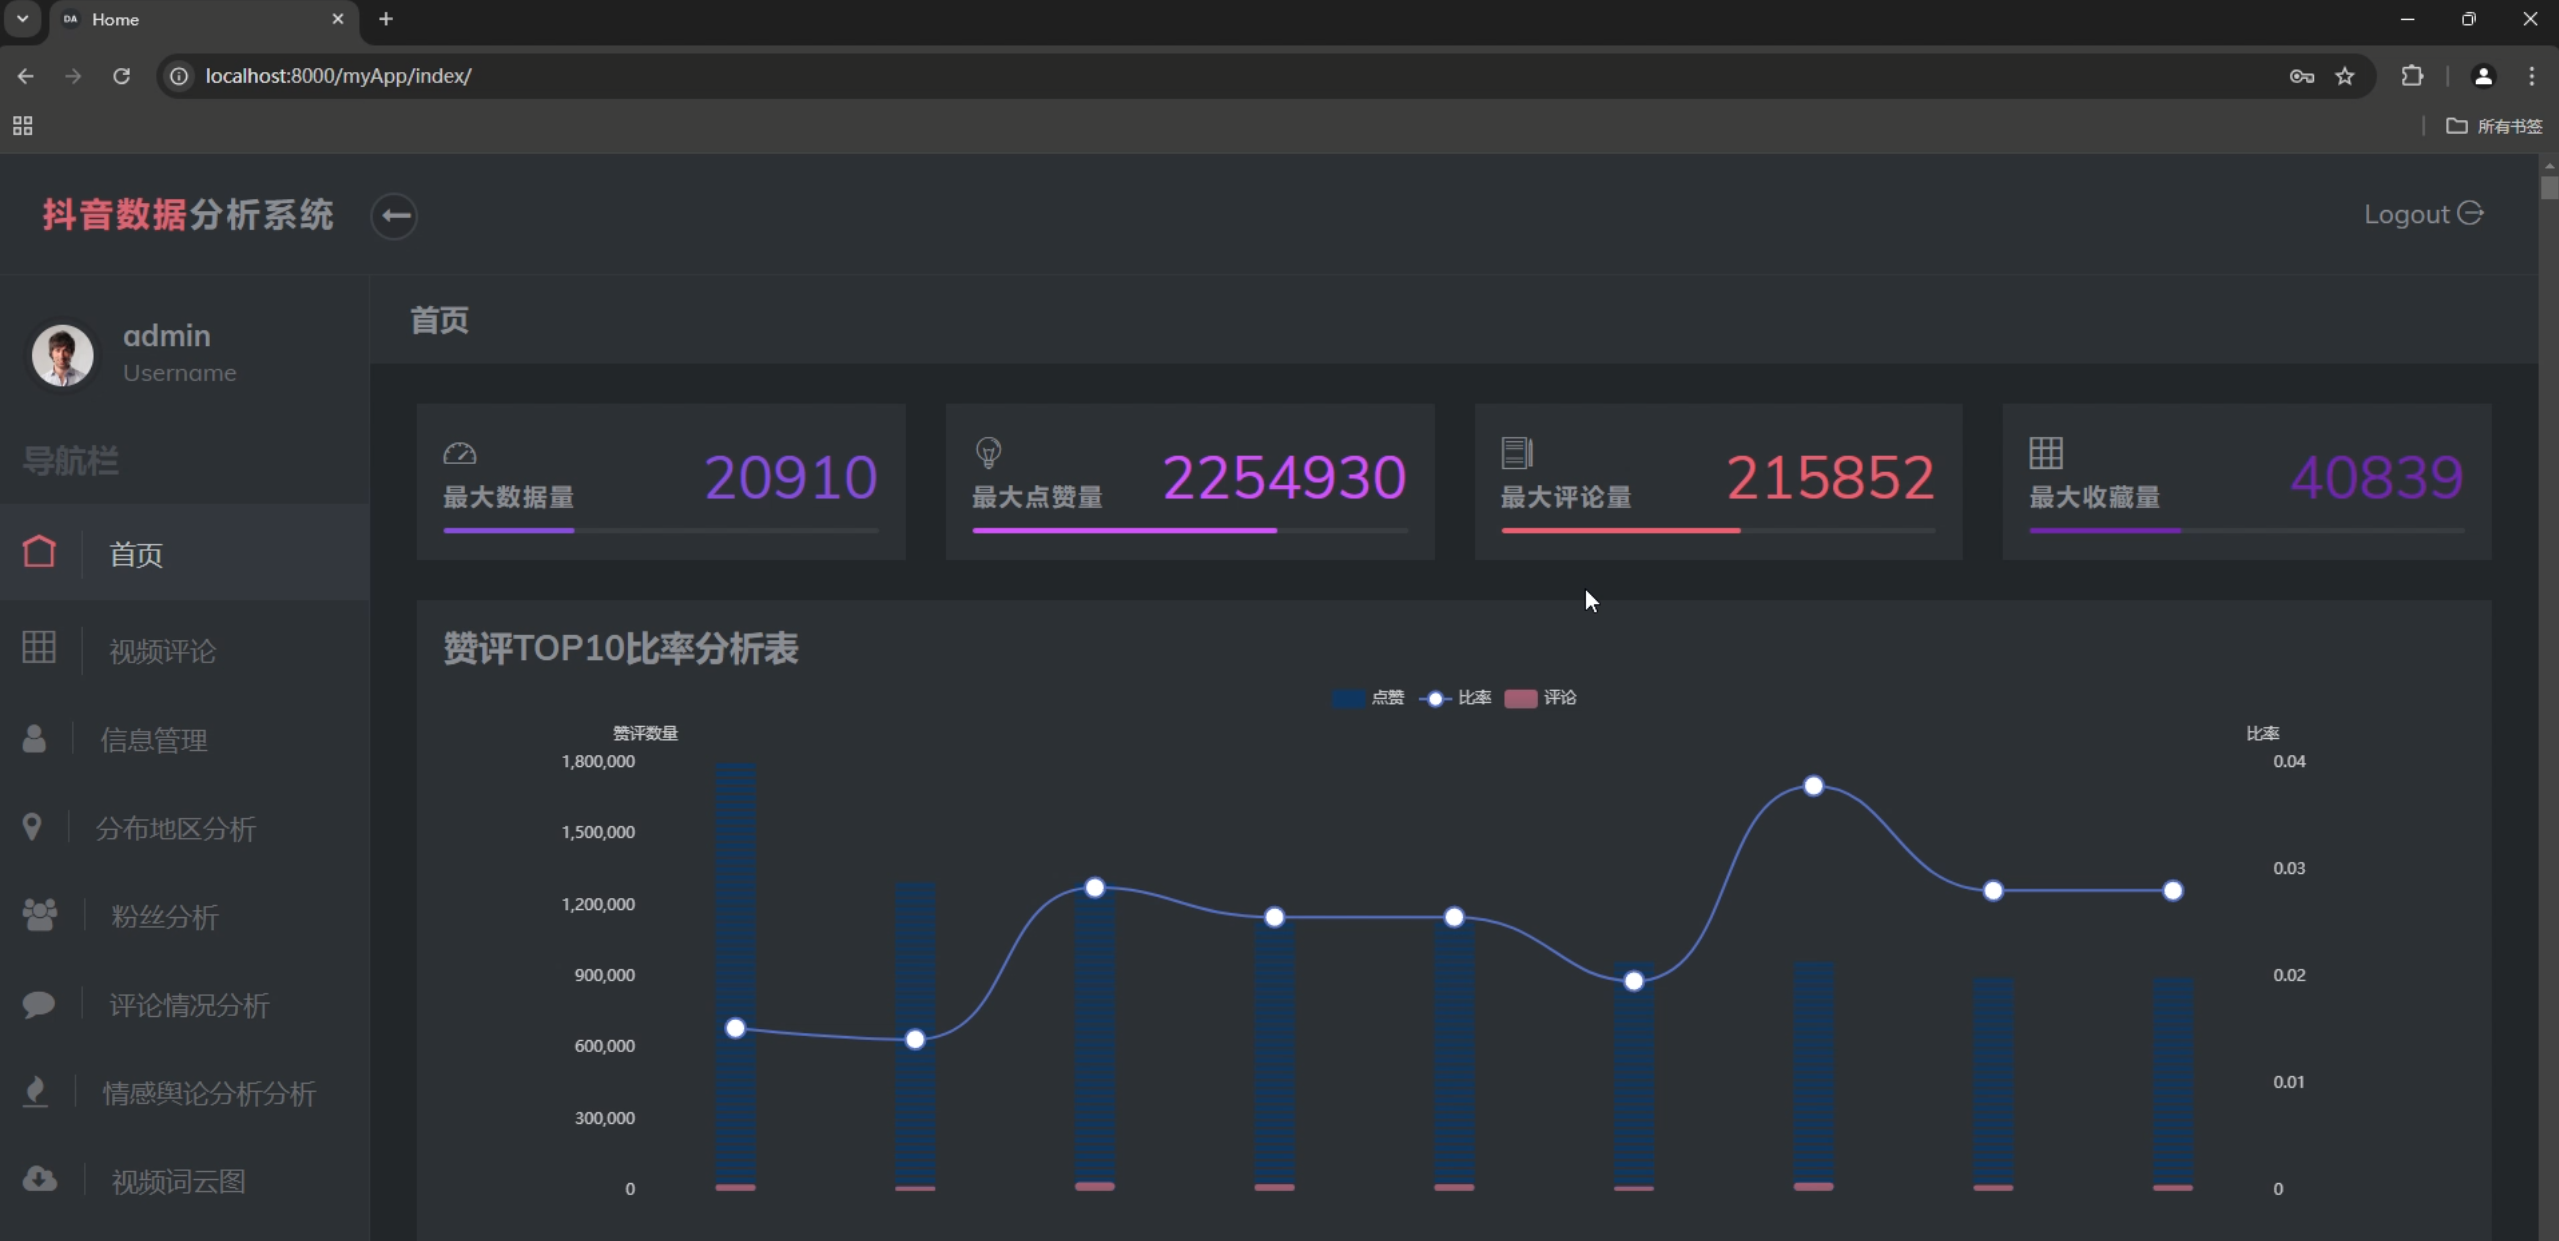Screen dimensions: 2559x1241
Task: Reload the page with refresh button
Action: coord(121,76)
